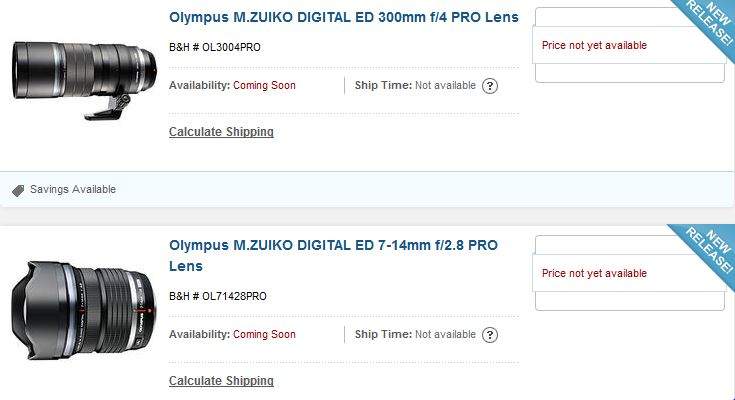Viewport: 735px width, 400px height.
Task: Open the Olympus 300mm f/4 PRO Lens title
Action: pos(344,17)
